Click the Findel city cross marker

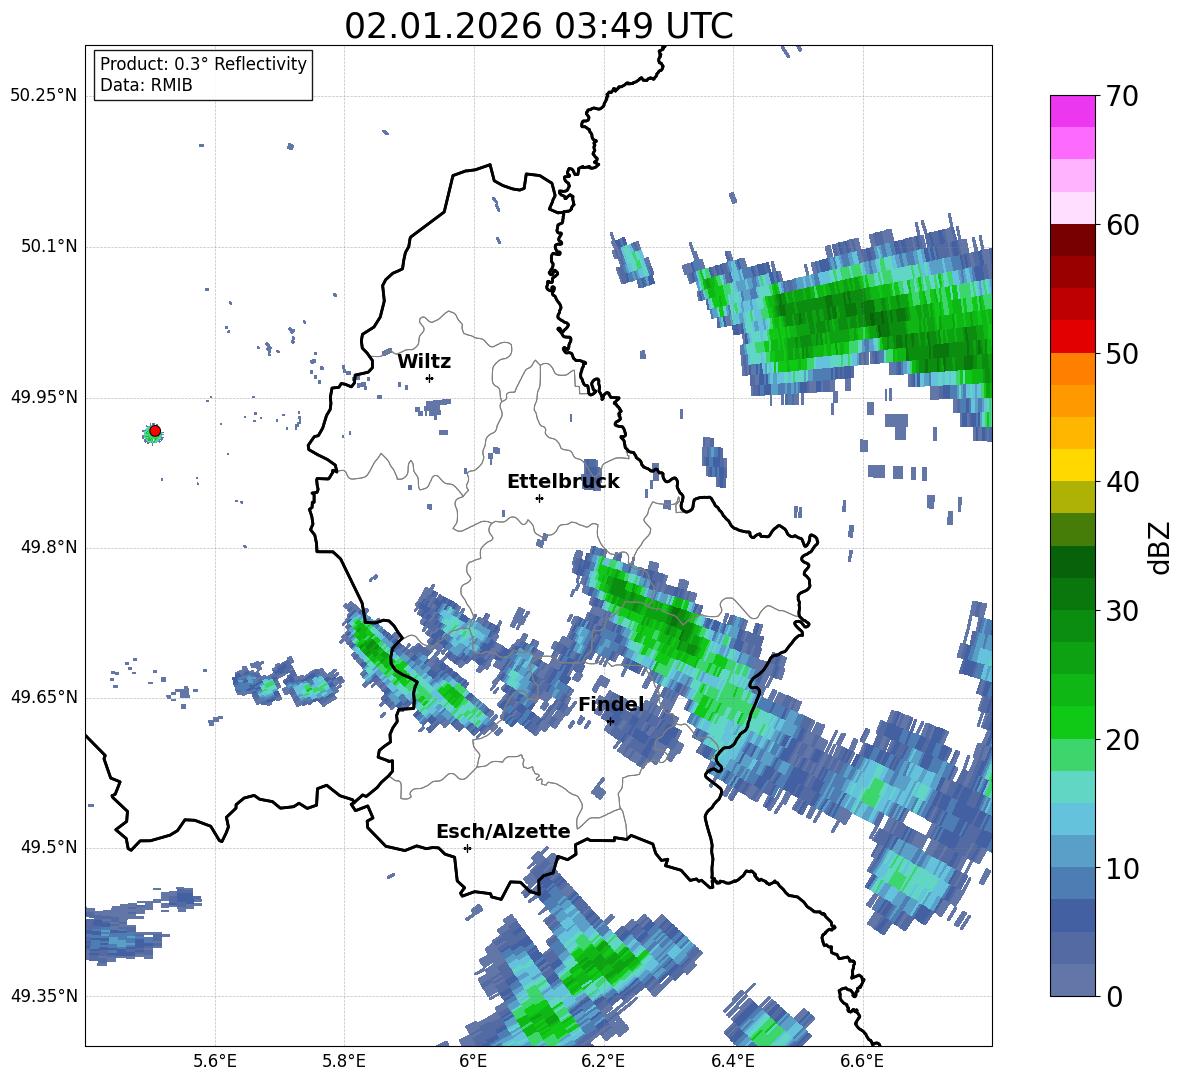[x=610, y=721]
